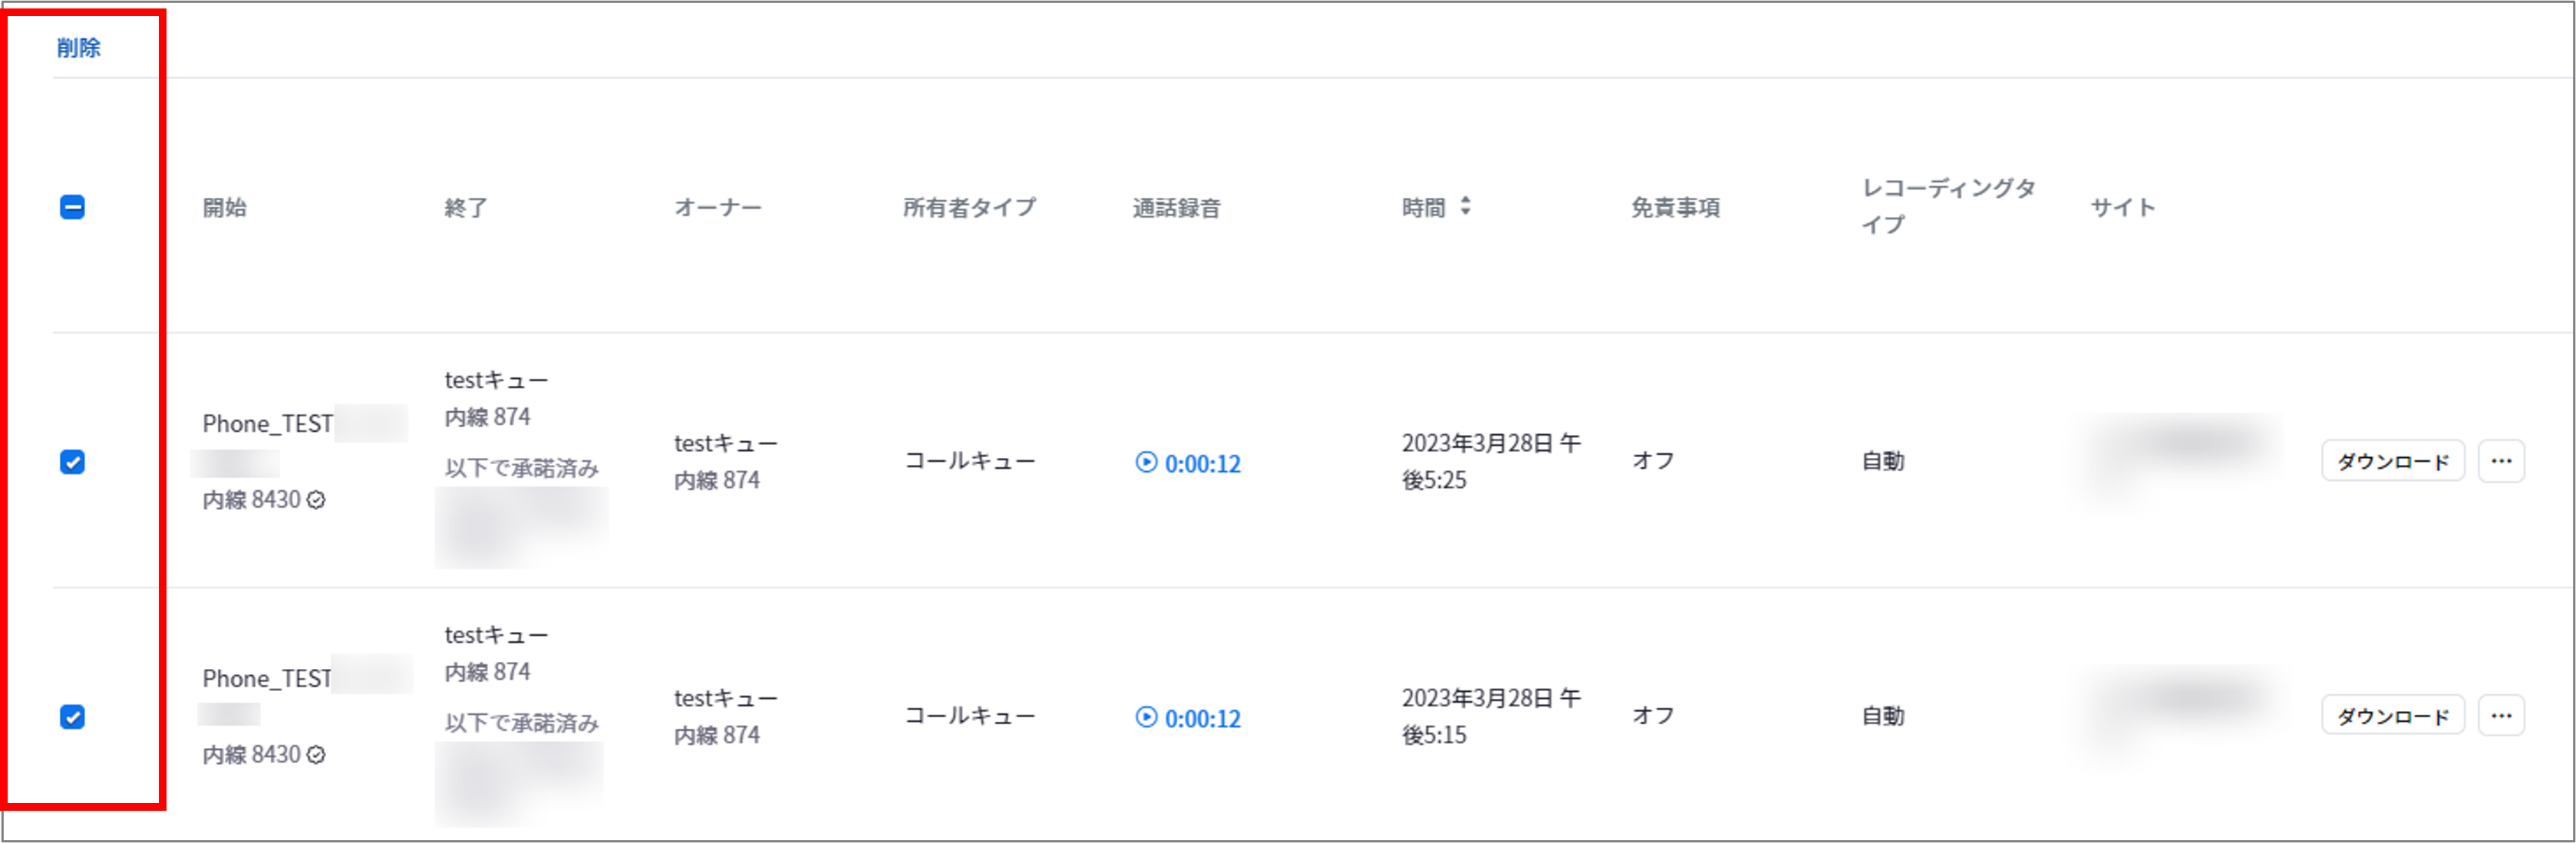Viewport: 2576px width, 843px height.
Task: Play the 5:15 PM call recording
Action: [1146, 717]
